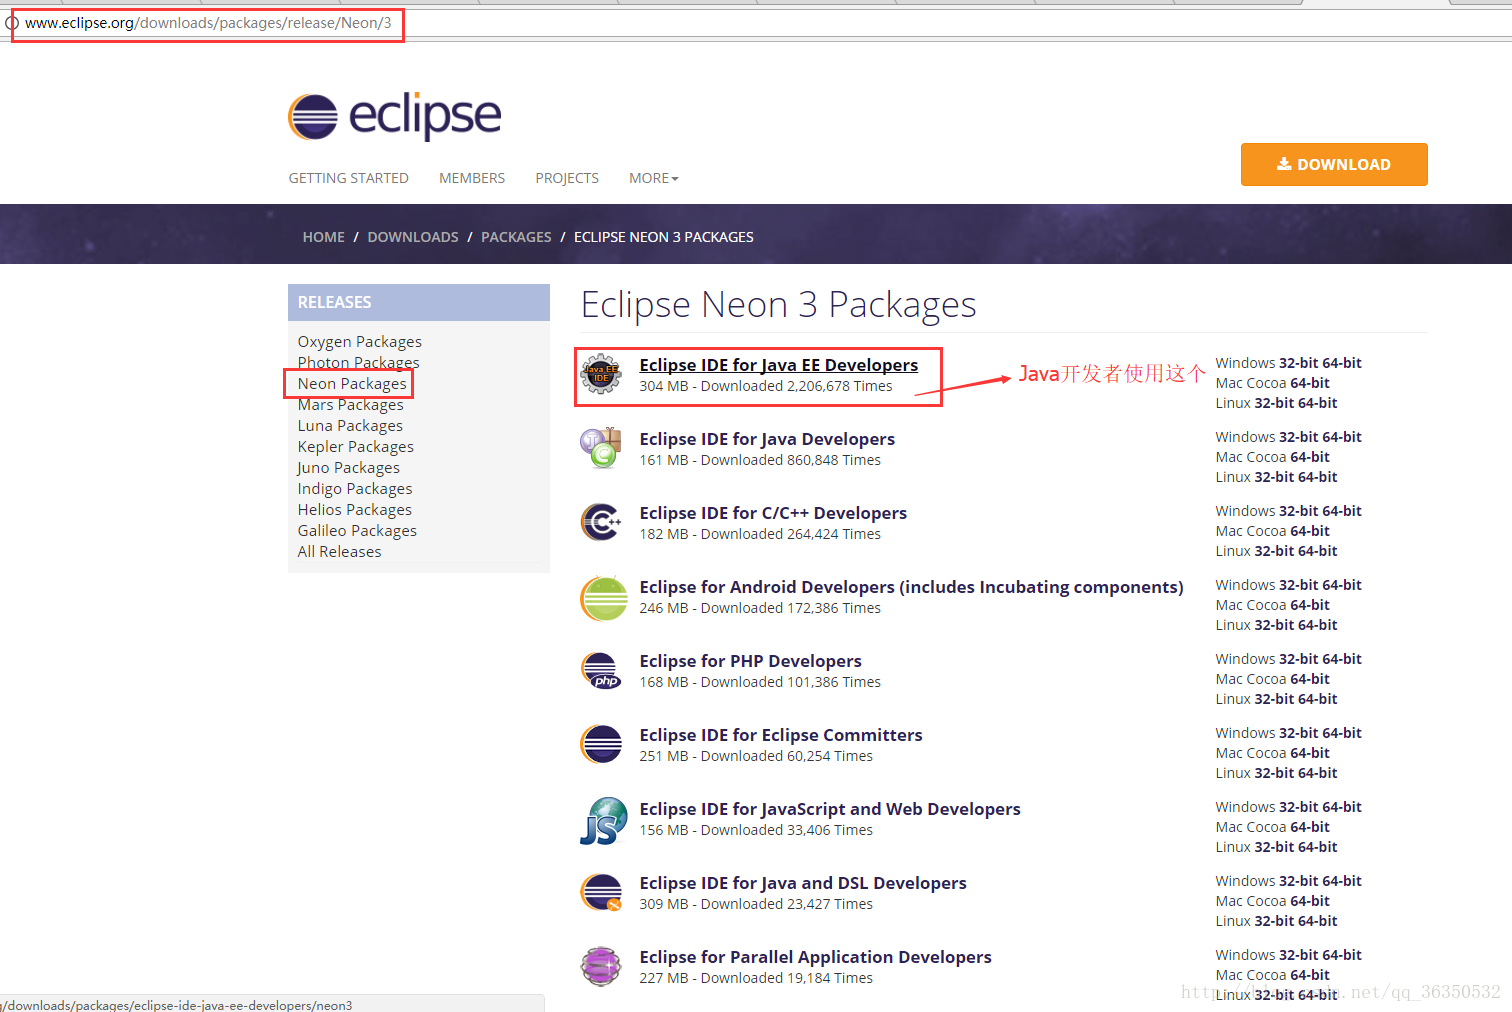
Task: Click the Android Developers package icon
Action: [x=603, y=598]
